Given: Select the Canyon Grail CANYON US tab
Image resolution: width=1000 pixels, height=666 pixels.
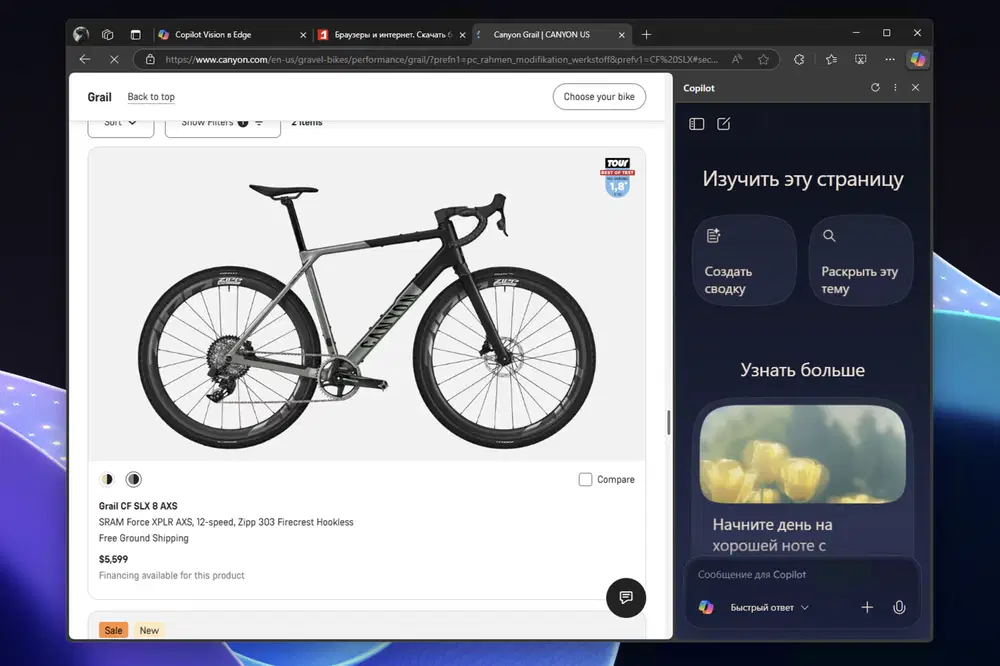Looking at the screenshot, I should [552, 34].
